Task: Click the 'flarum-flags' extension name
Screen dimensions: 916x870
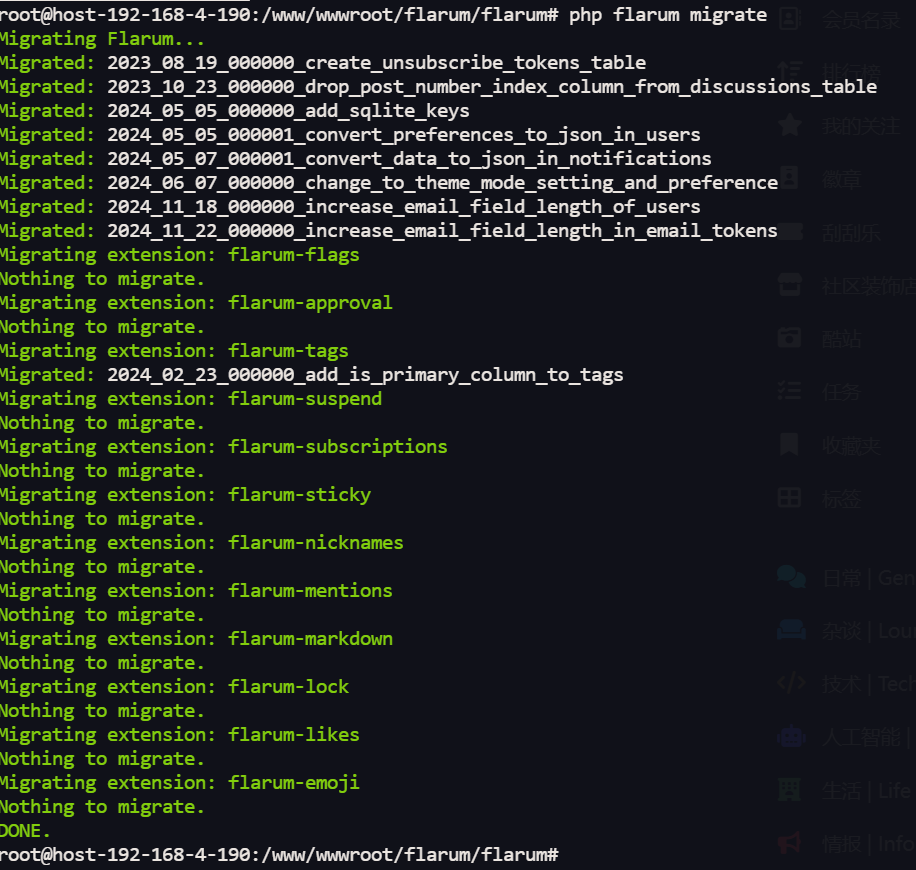Action: point(294,255)
